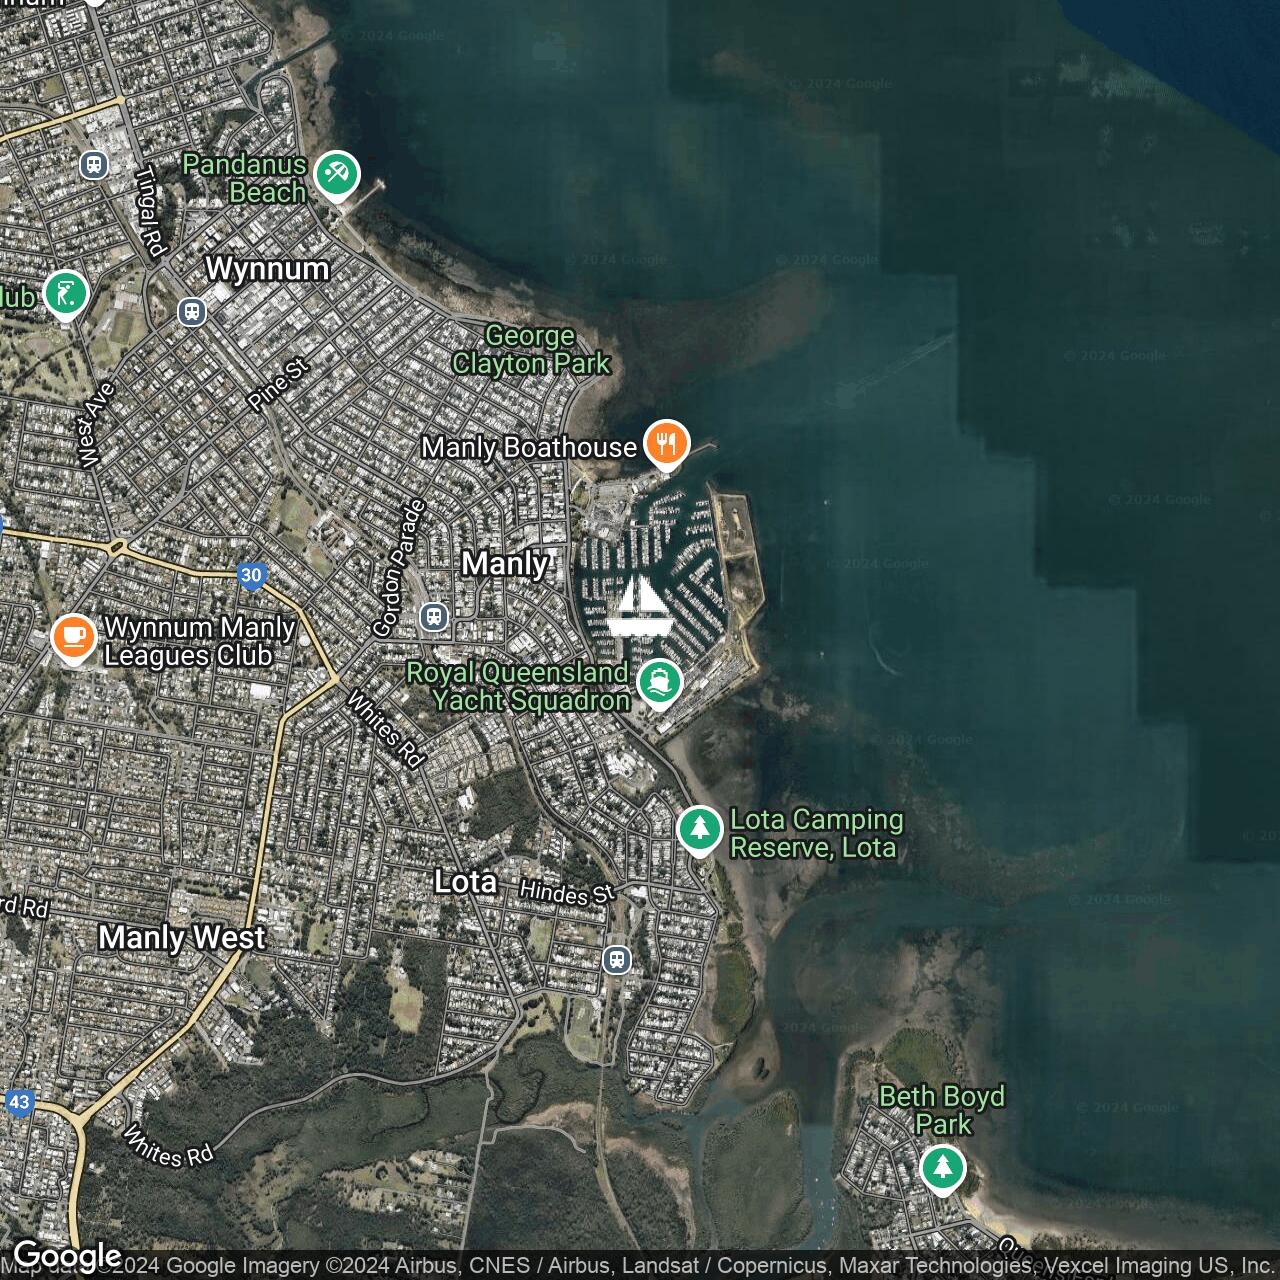1280x1280 pixels.
Task: Click the Lota Camping Reserve tree marker
Action: pos(700,829)
